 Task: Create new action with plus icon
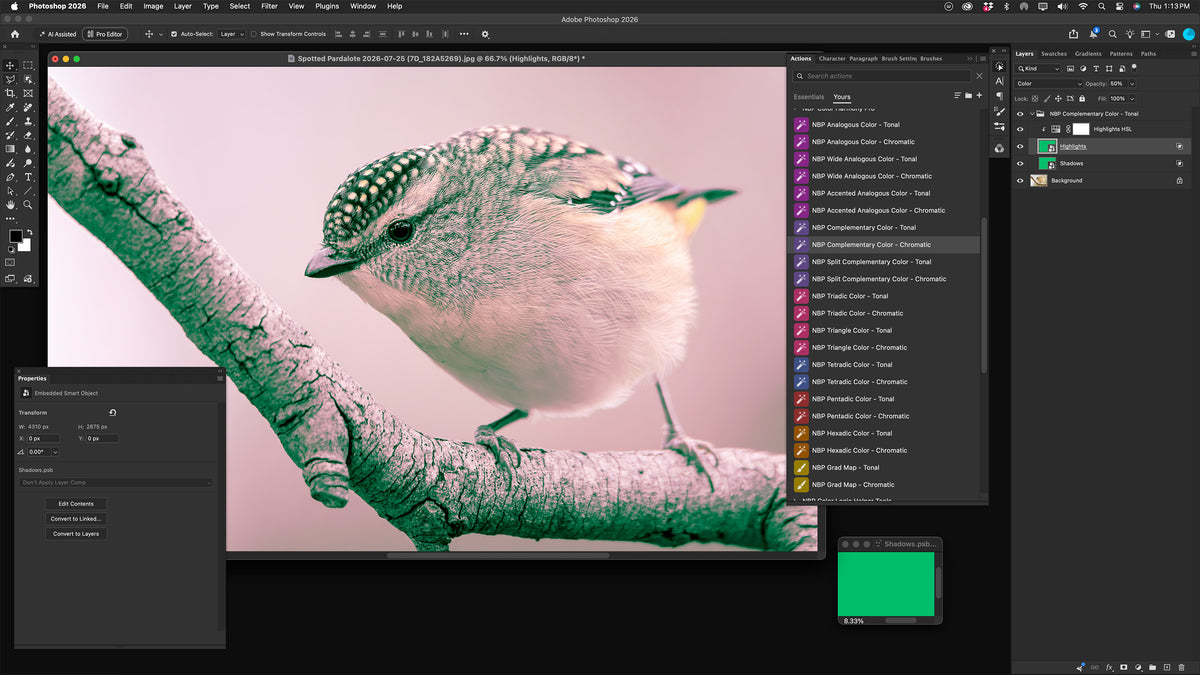(x=979, y=95)
